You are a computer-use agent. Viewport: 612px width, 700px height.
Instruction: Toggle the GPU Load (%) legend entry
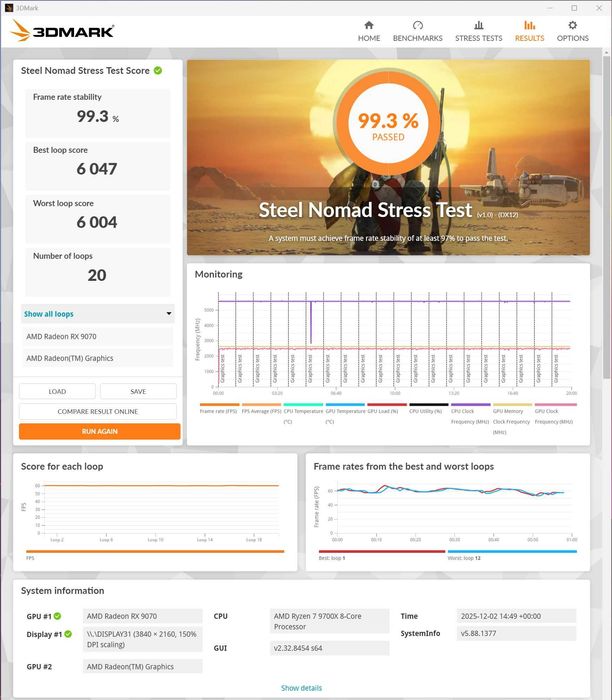point(387,408)
